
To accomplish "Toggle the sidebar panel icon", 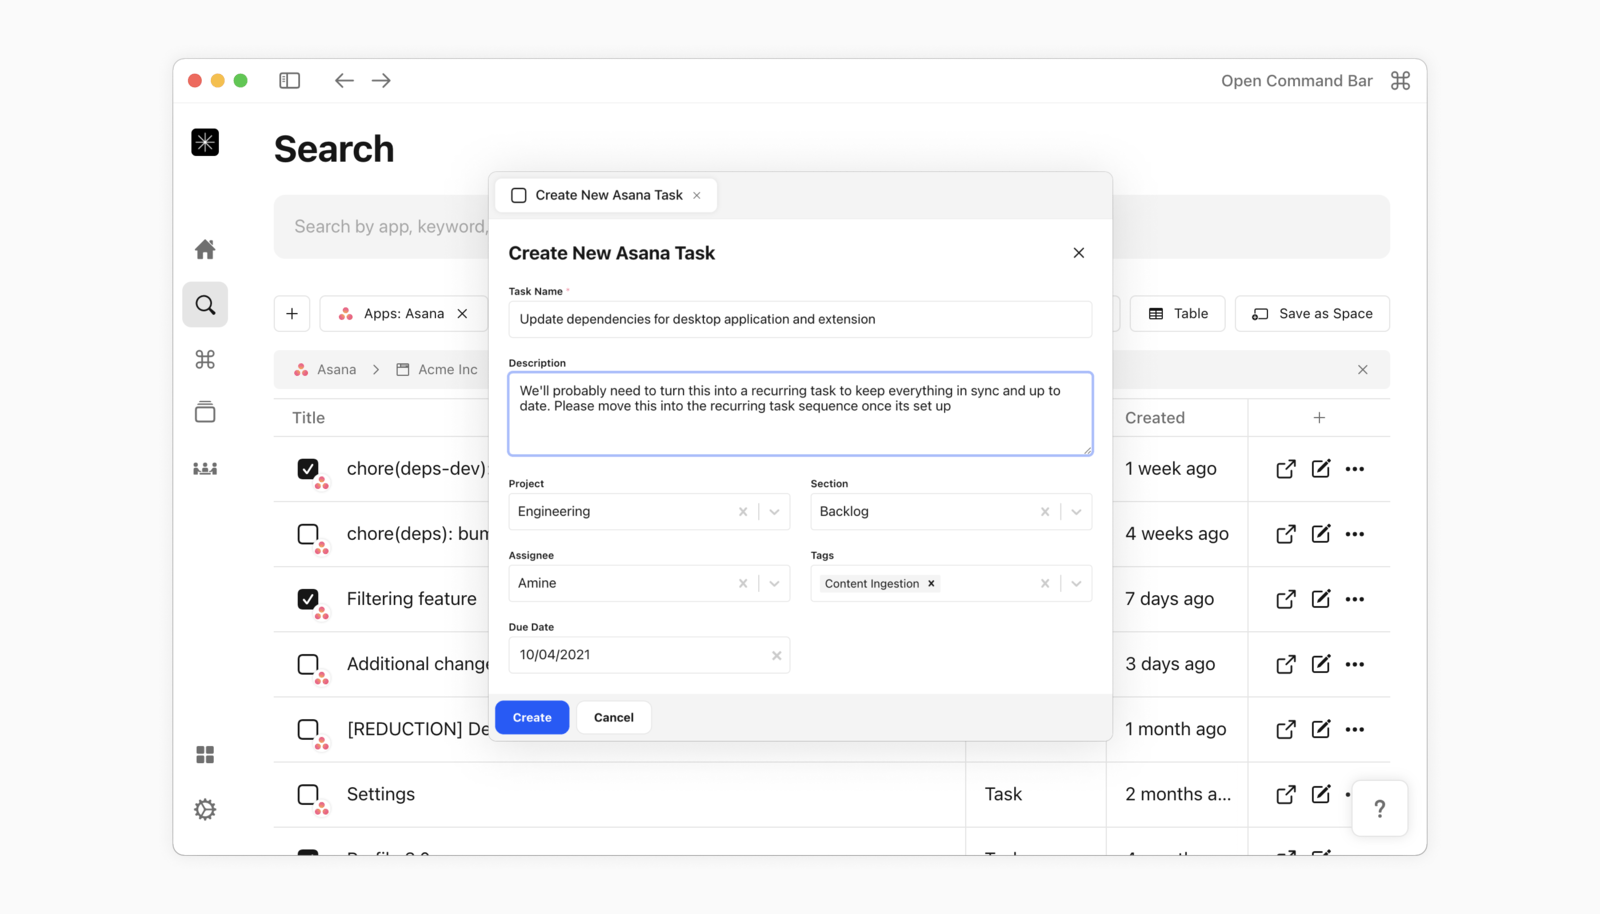I will pyautogui.click(x=289, y=80).
